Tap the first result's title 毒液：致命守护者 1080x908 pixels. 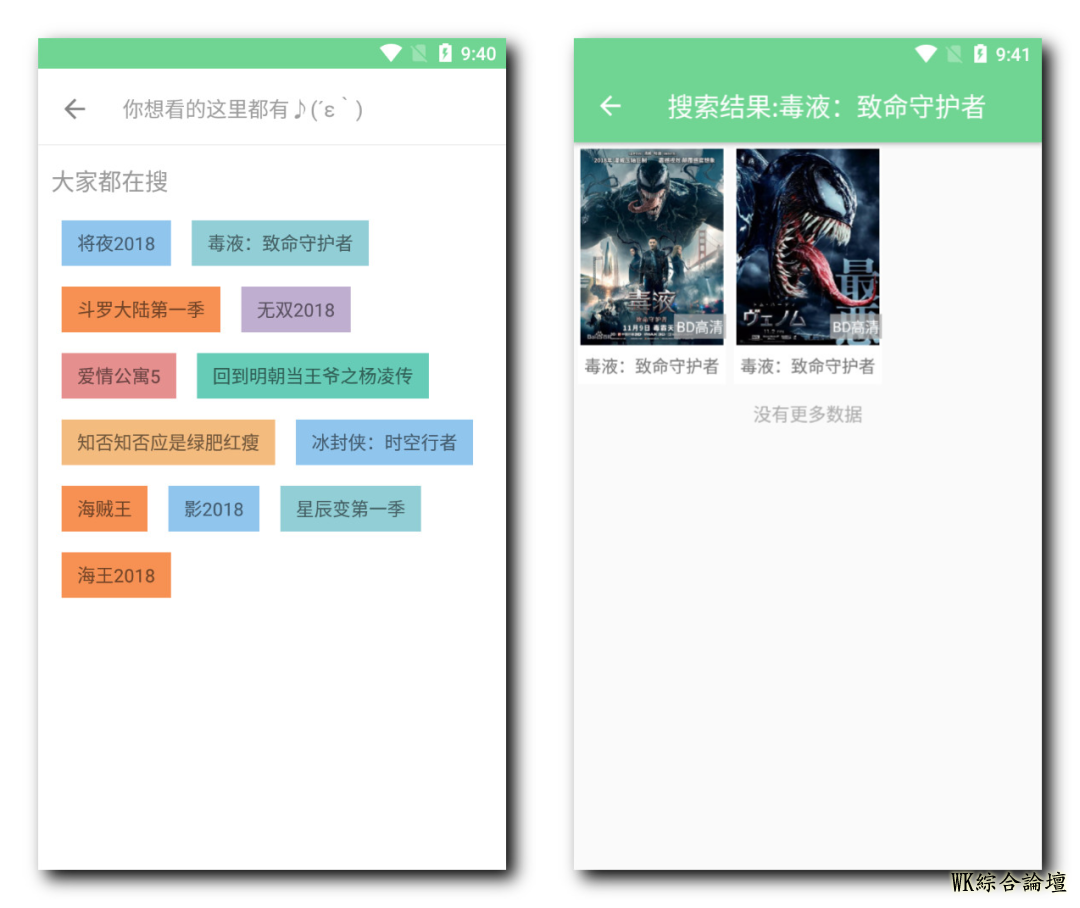pyautogui.click(x=652, y=366)
